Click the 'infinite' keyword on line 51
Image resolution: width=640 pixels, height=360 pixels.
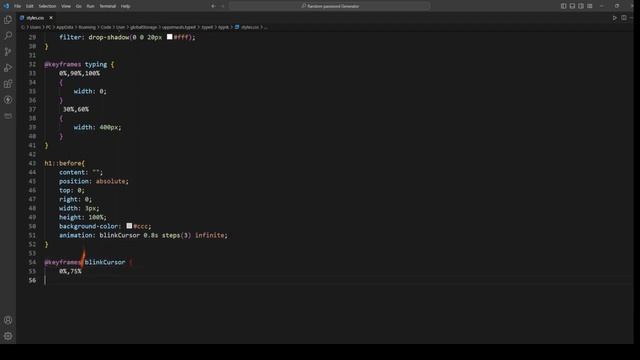210,235
